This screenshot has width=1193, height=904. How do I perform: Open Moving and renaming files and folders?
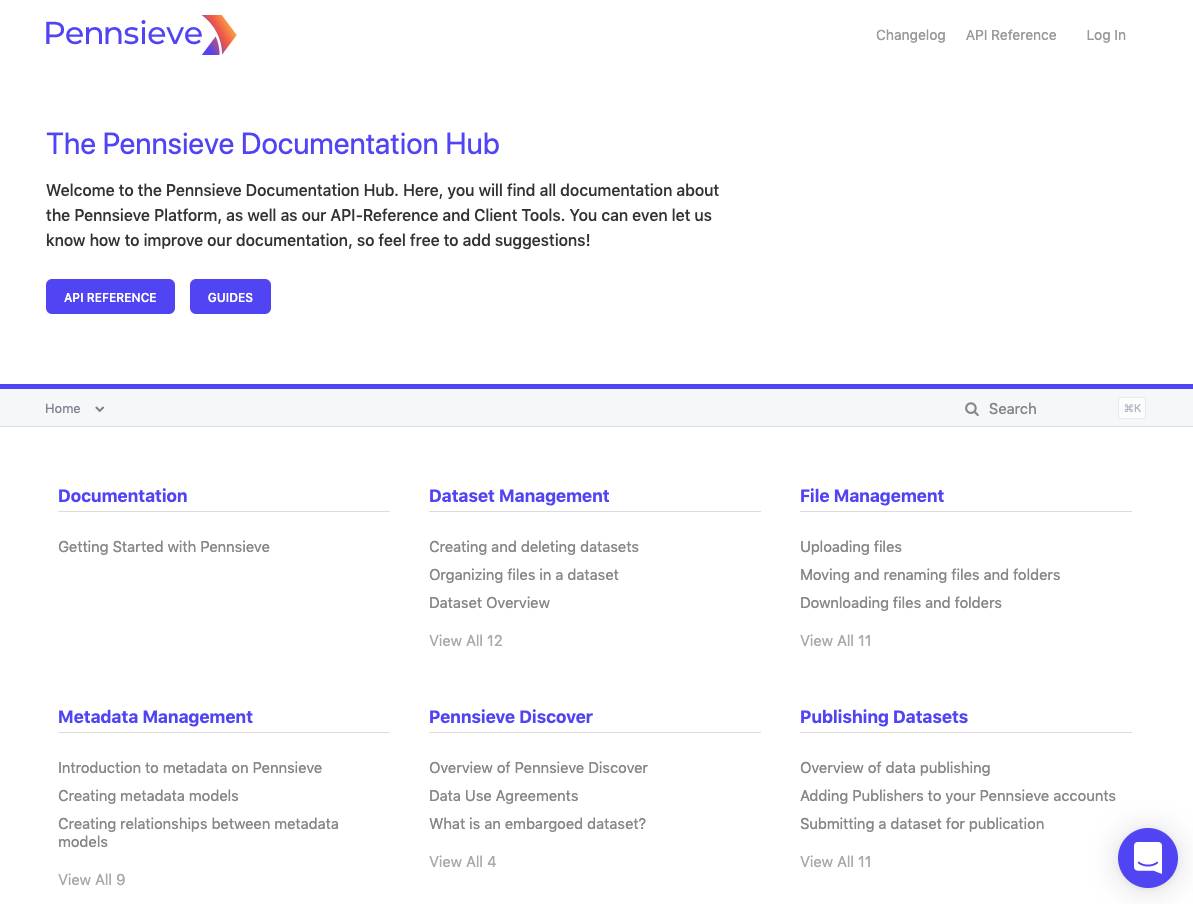coord(930,575)
